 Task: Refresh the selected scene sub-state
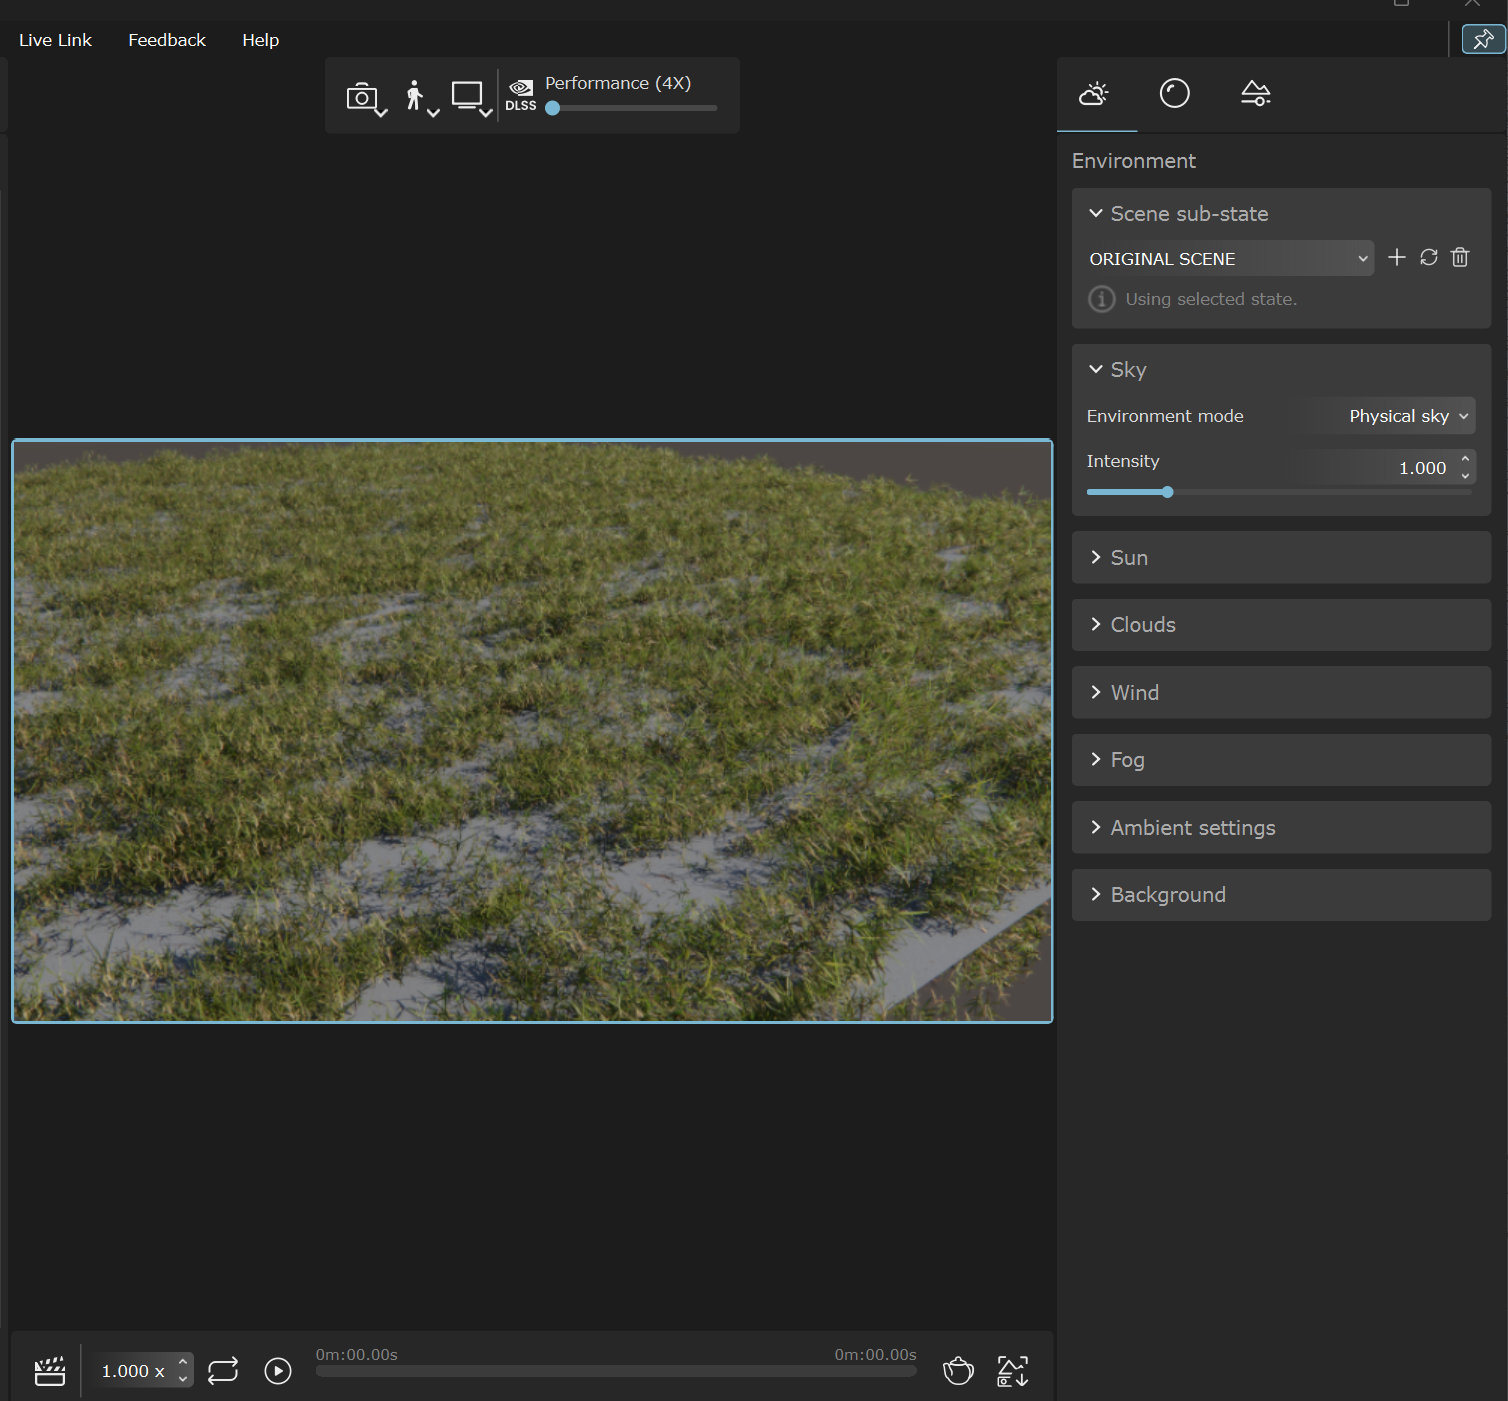click(x=1428, y=257)
